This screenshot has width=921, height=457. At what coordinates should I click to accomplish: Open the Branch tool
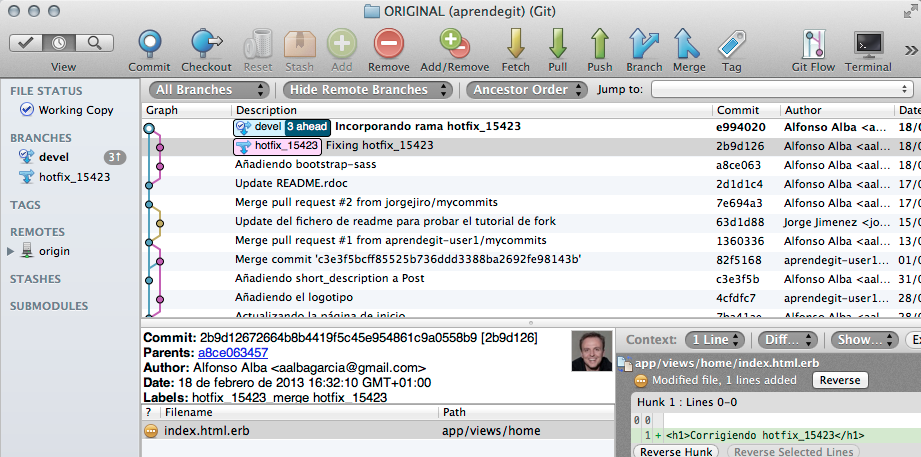[x=644, y=44]
